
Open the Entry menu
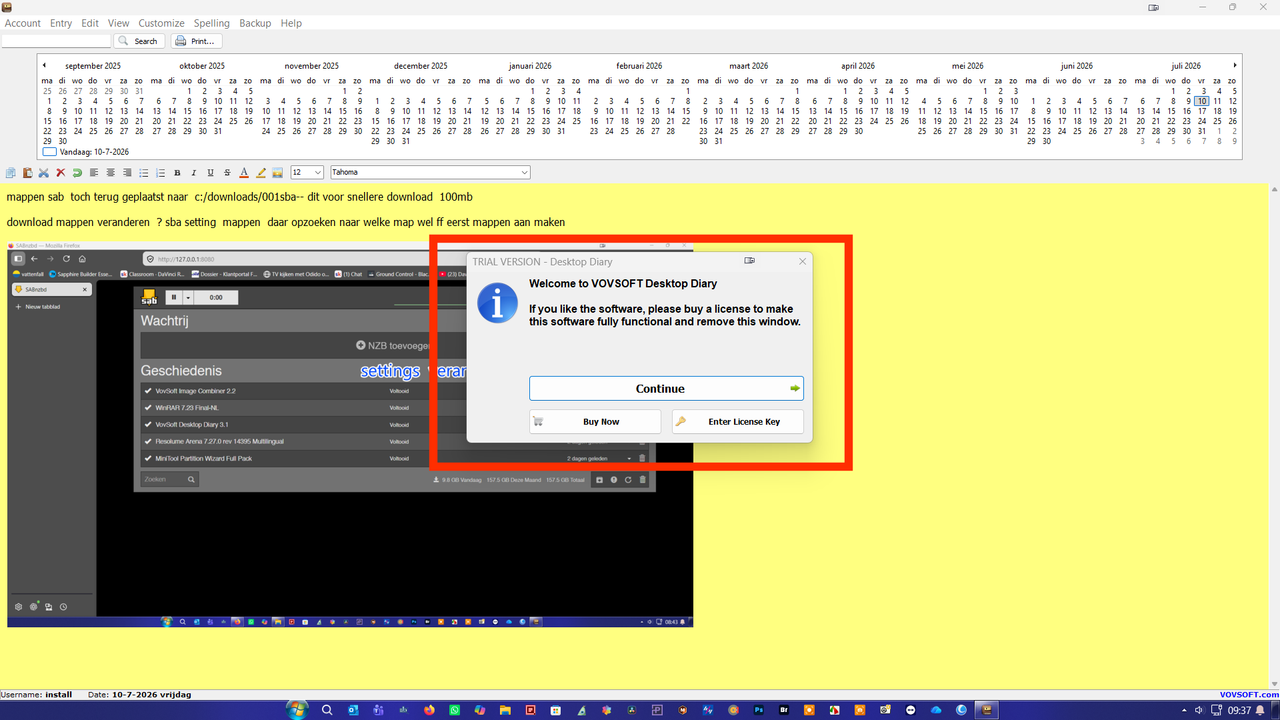pos(61,23)
